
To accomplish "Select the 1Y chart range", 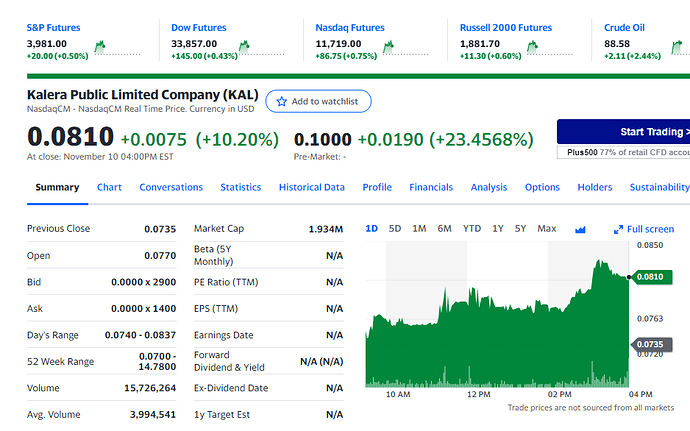I will (498, 229).
